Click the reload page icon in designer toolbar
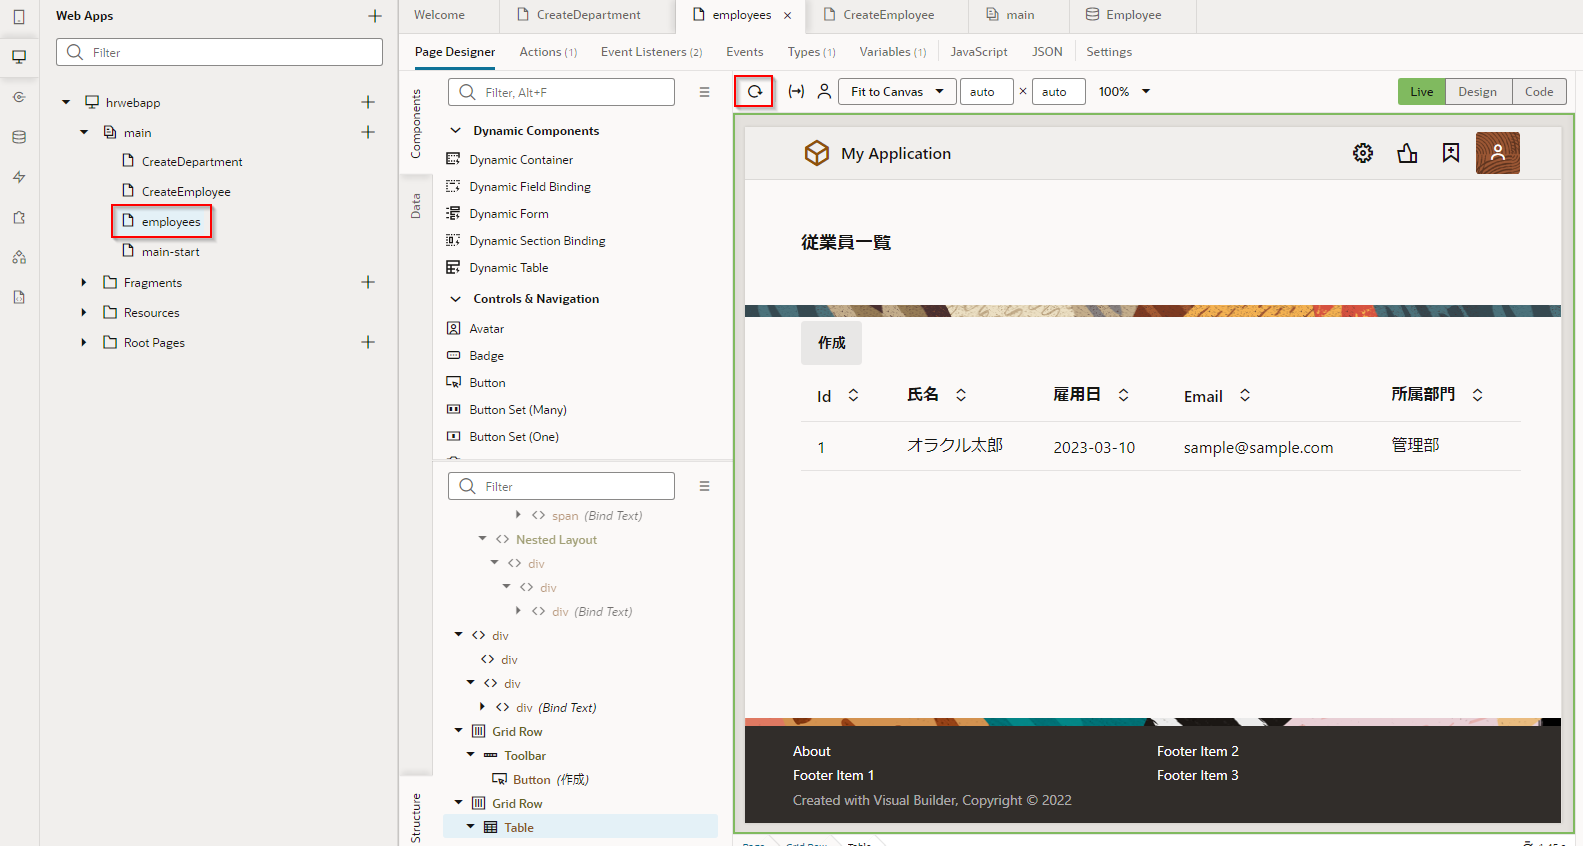The image size is (1583, 846). (754, 92)
